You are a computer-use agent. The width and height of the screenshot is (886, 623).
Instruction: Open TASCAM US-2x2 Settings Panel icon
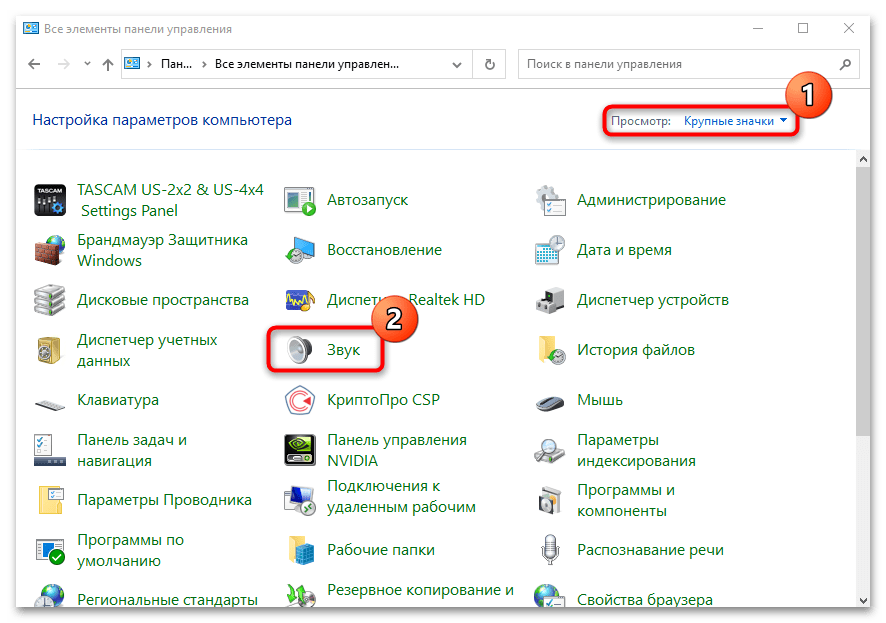tap(50, 200)
